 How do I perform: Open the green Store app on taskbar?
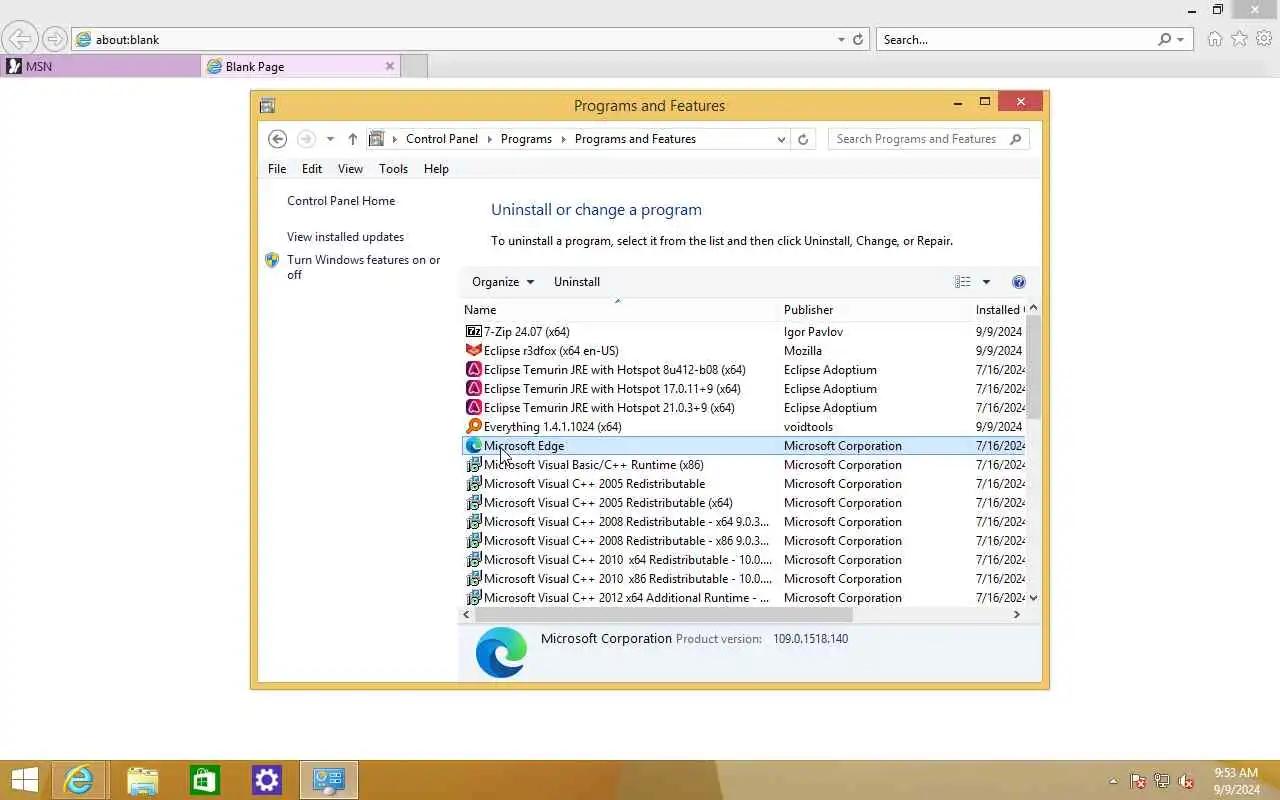204,780
